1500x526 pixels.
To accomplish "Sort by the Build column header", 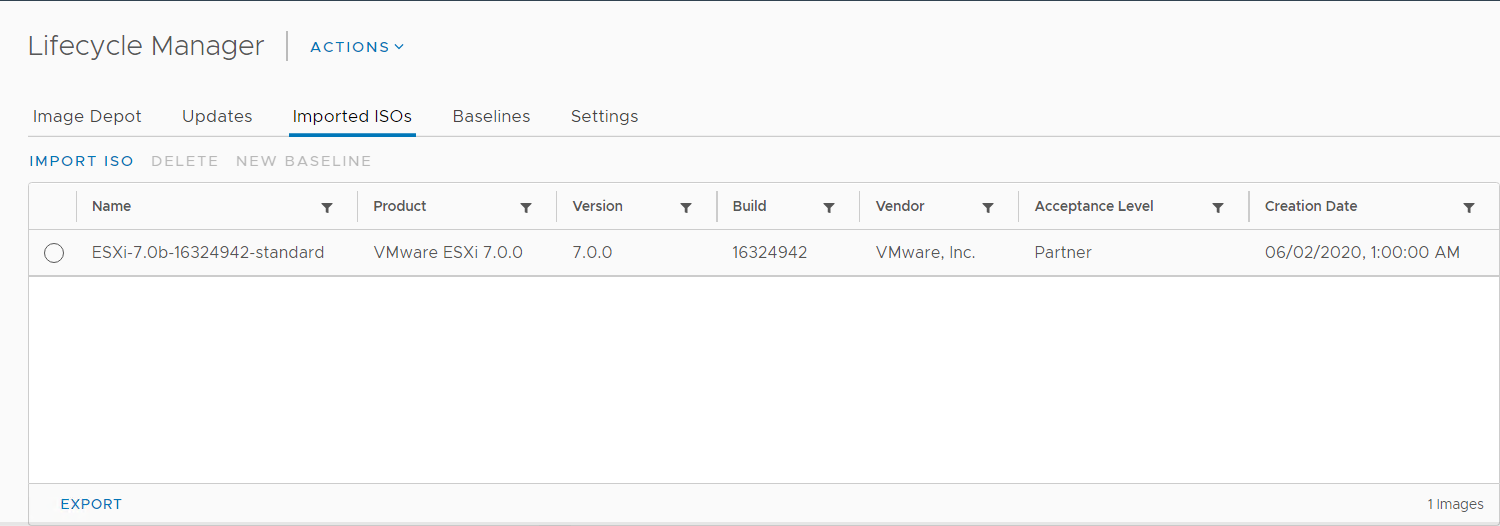I will pos(749,206).
